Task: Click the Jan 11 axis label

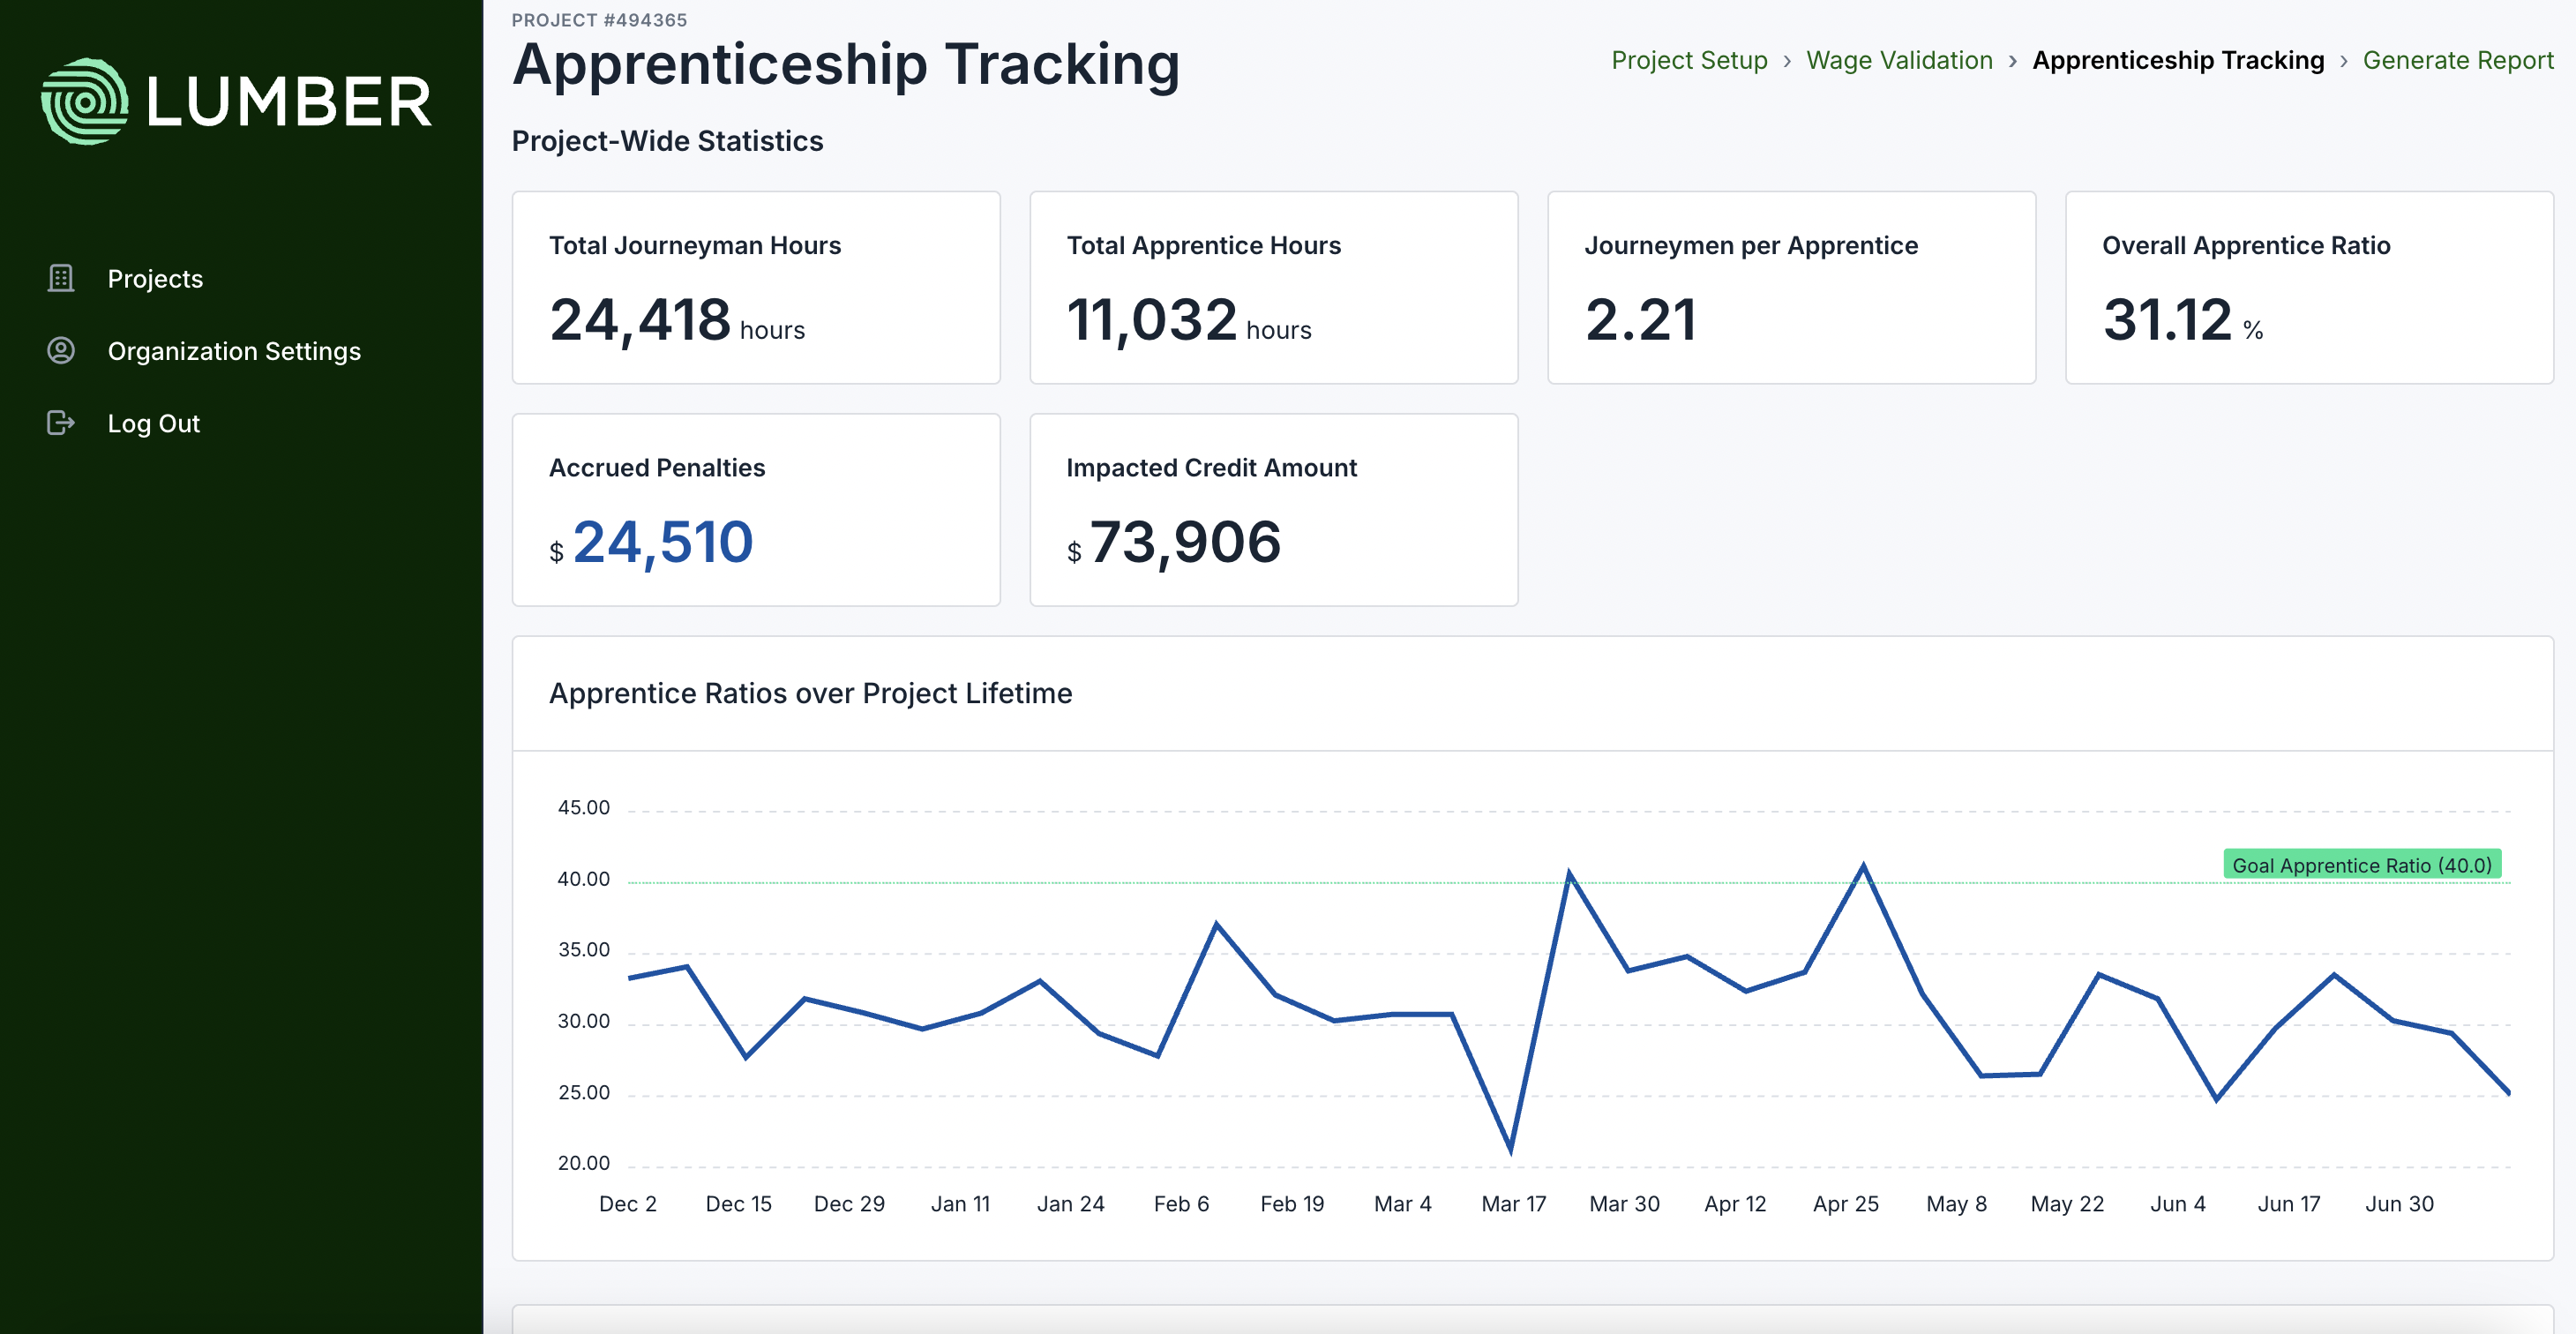Action: pos(960,1204)
